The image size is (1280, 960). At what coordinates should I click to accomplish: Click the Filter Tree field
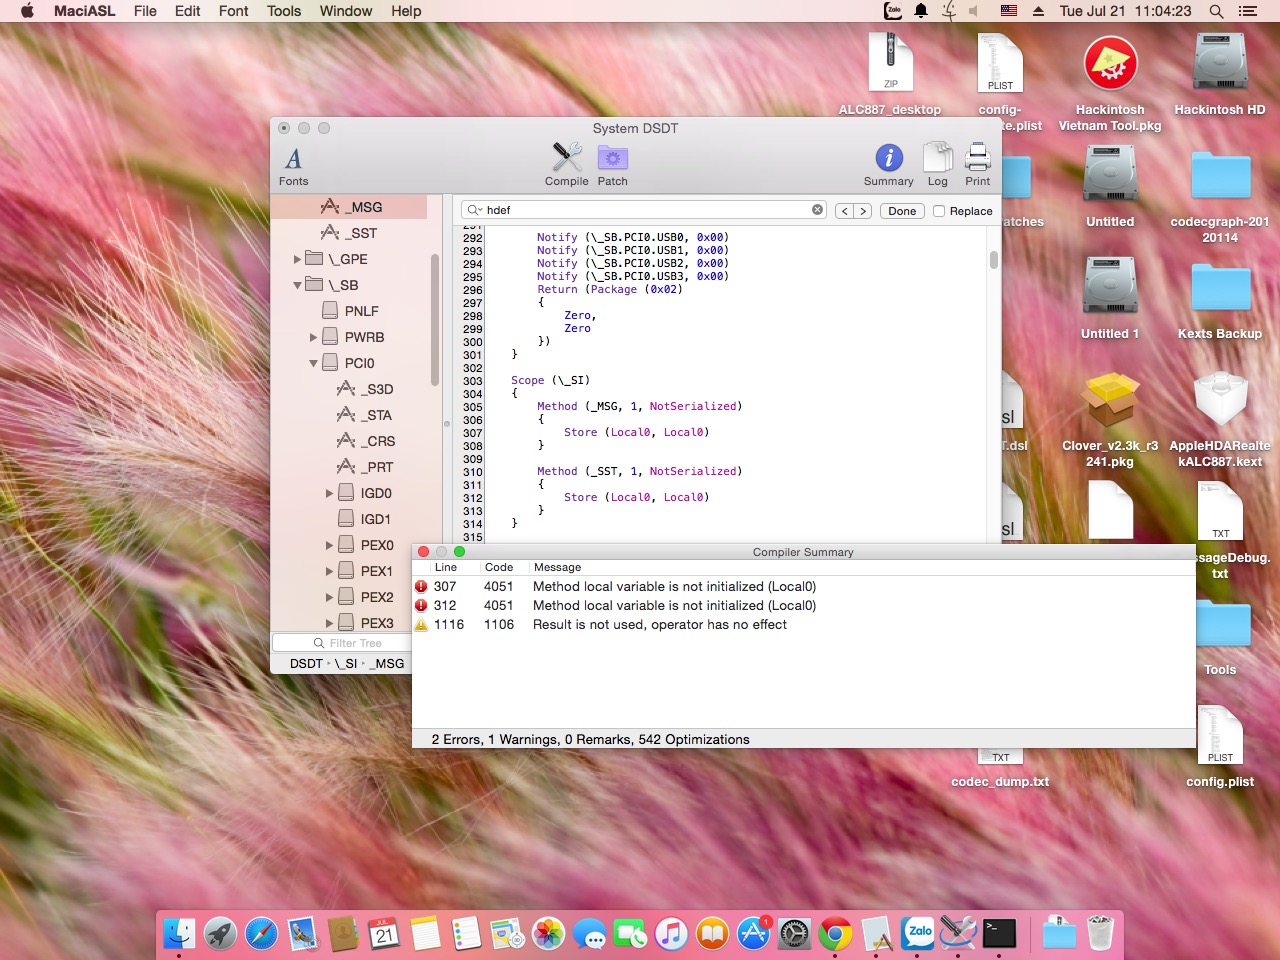(346, 643)
